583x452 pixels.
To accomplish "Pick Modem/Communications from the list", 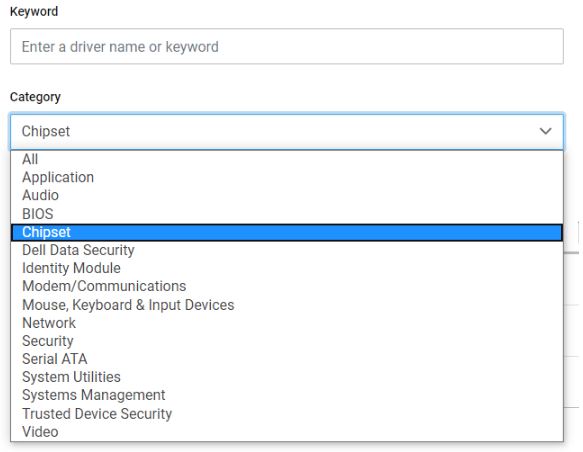I will tap(287, 286).
